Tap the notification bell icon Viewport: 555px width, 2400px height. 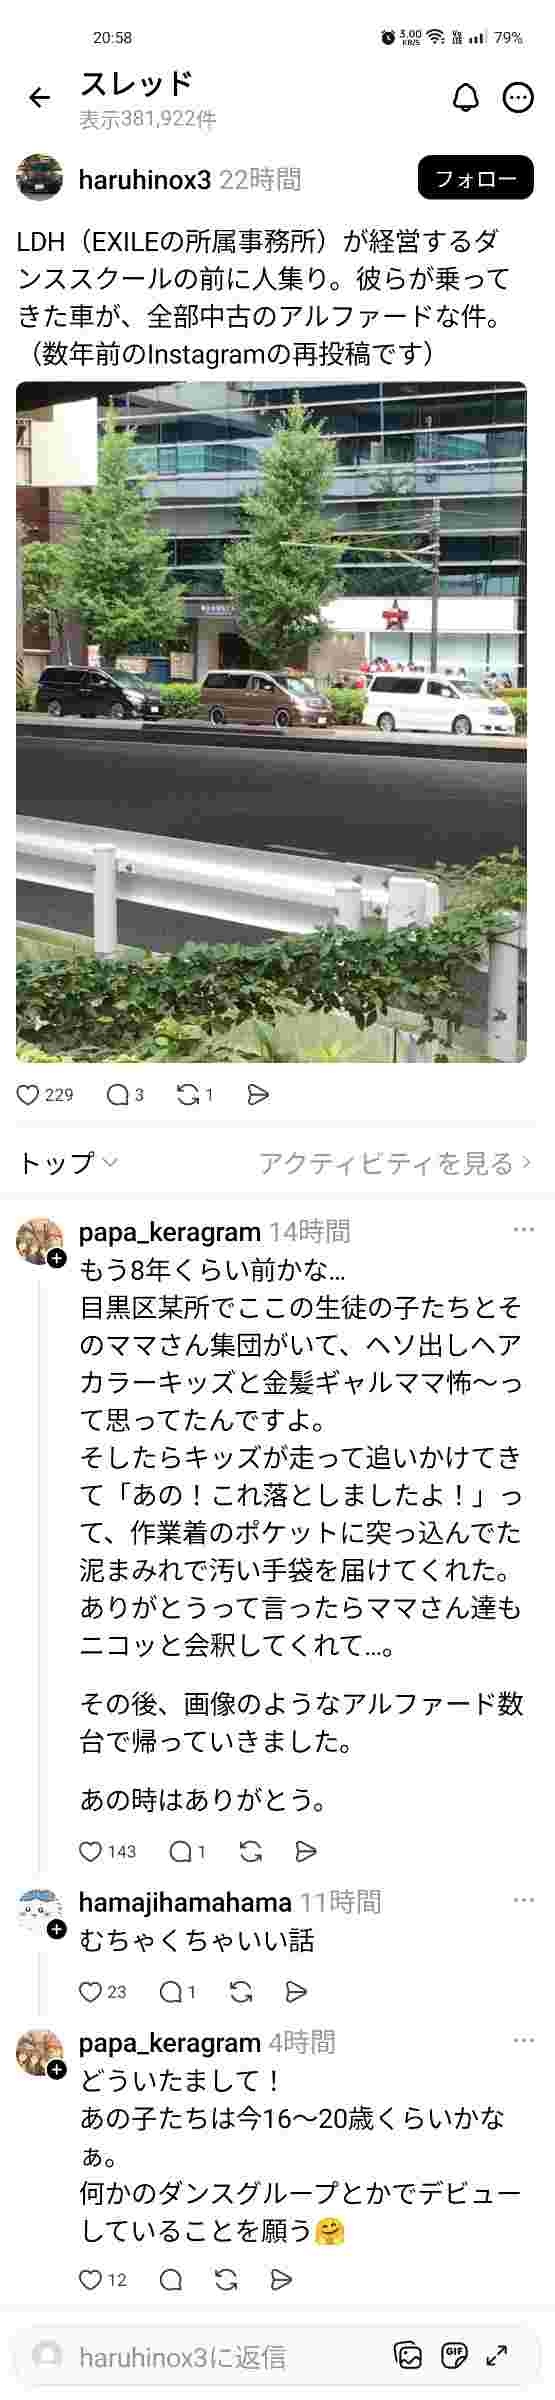point(466,98)
